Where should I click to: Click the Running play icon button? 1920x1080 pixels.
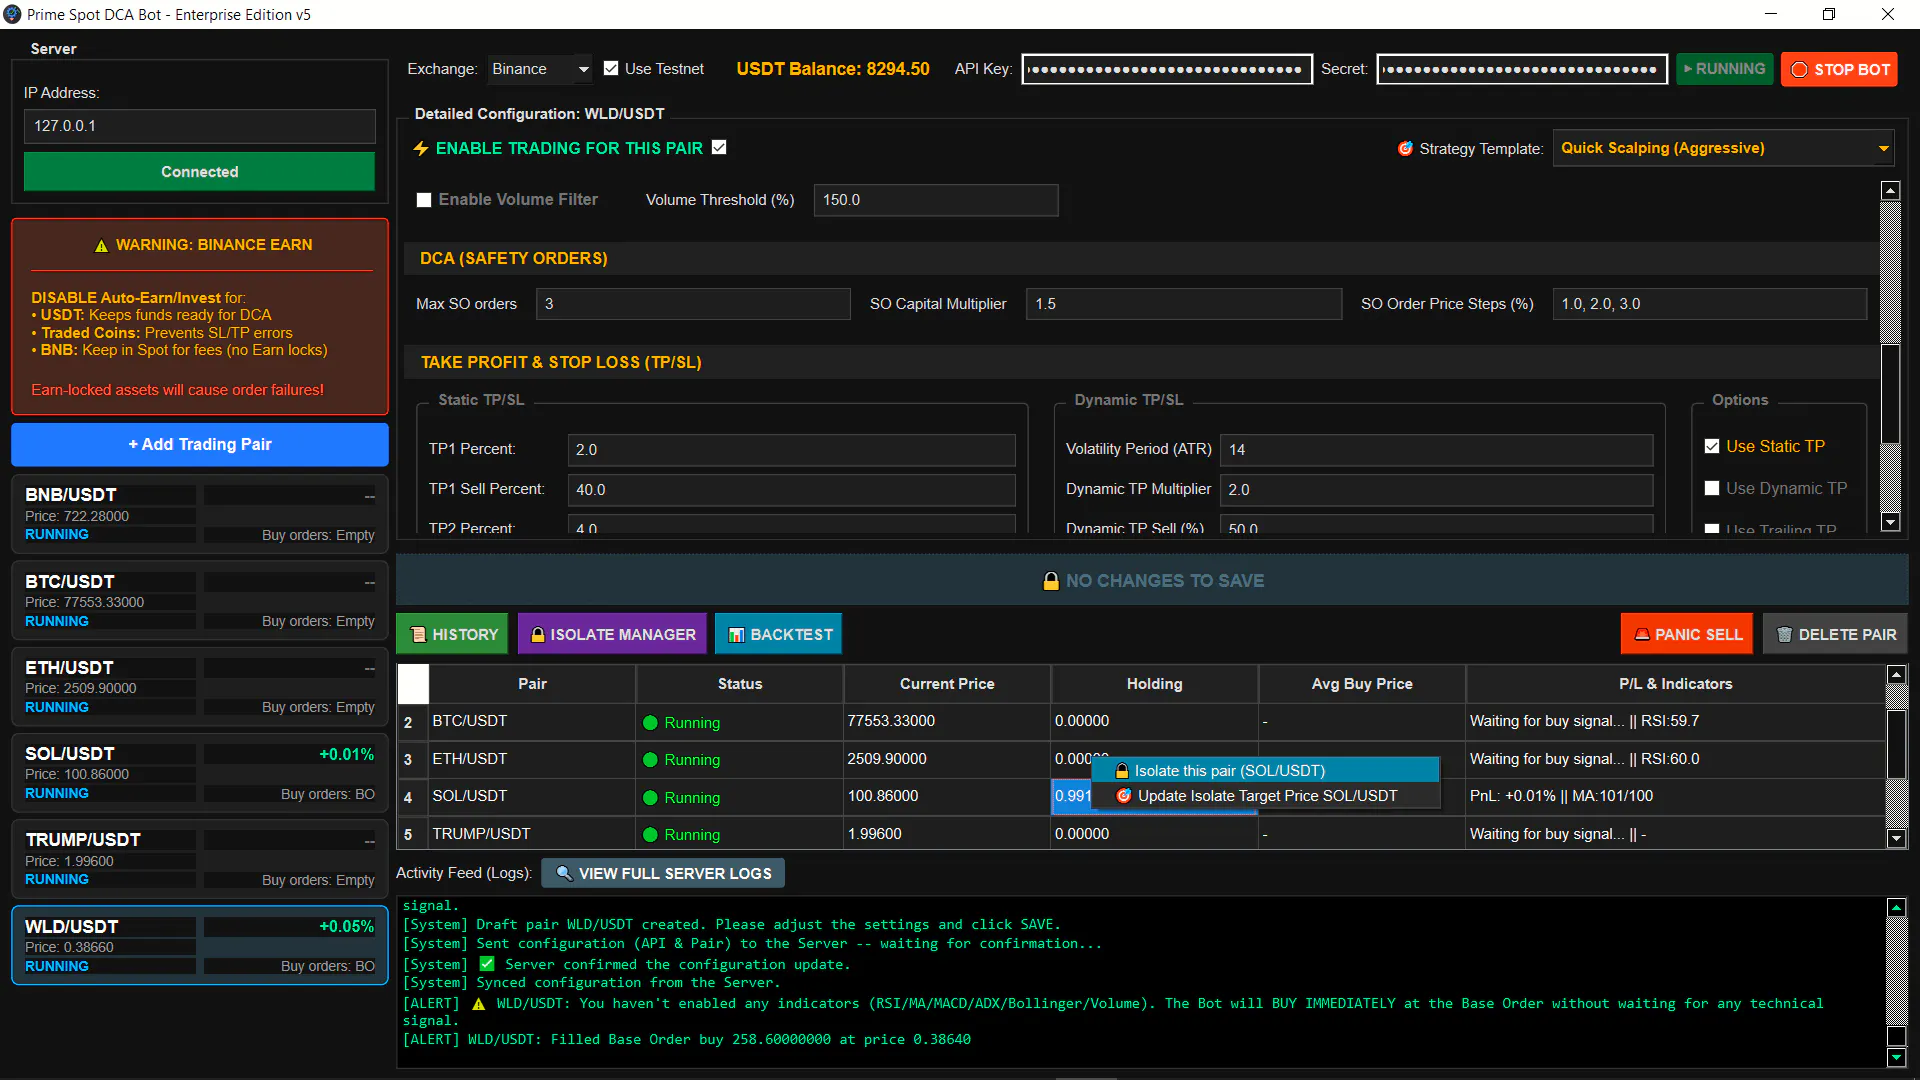pos(1724,69)
